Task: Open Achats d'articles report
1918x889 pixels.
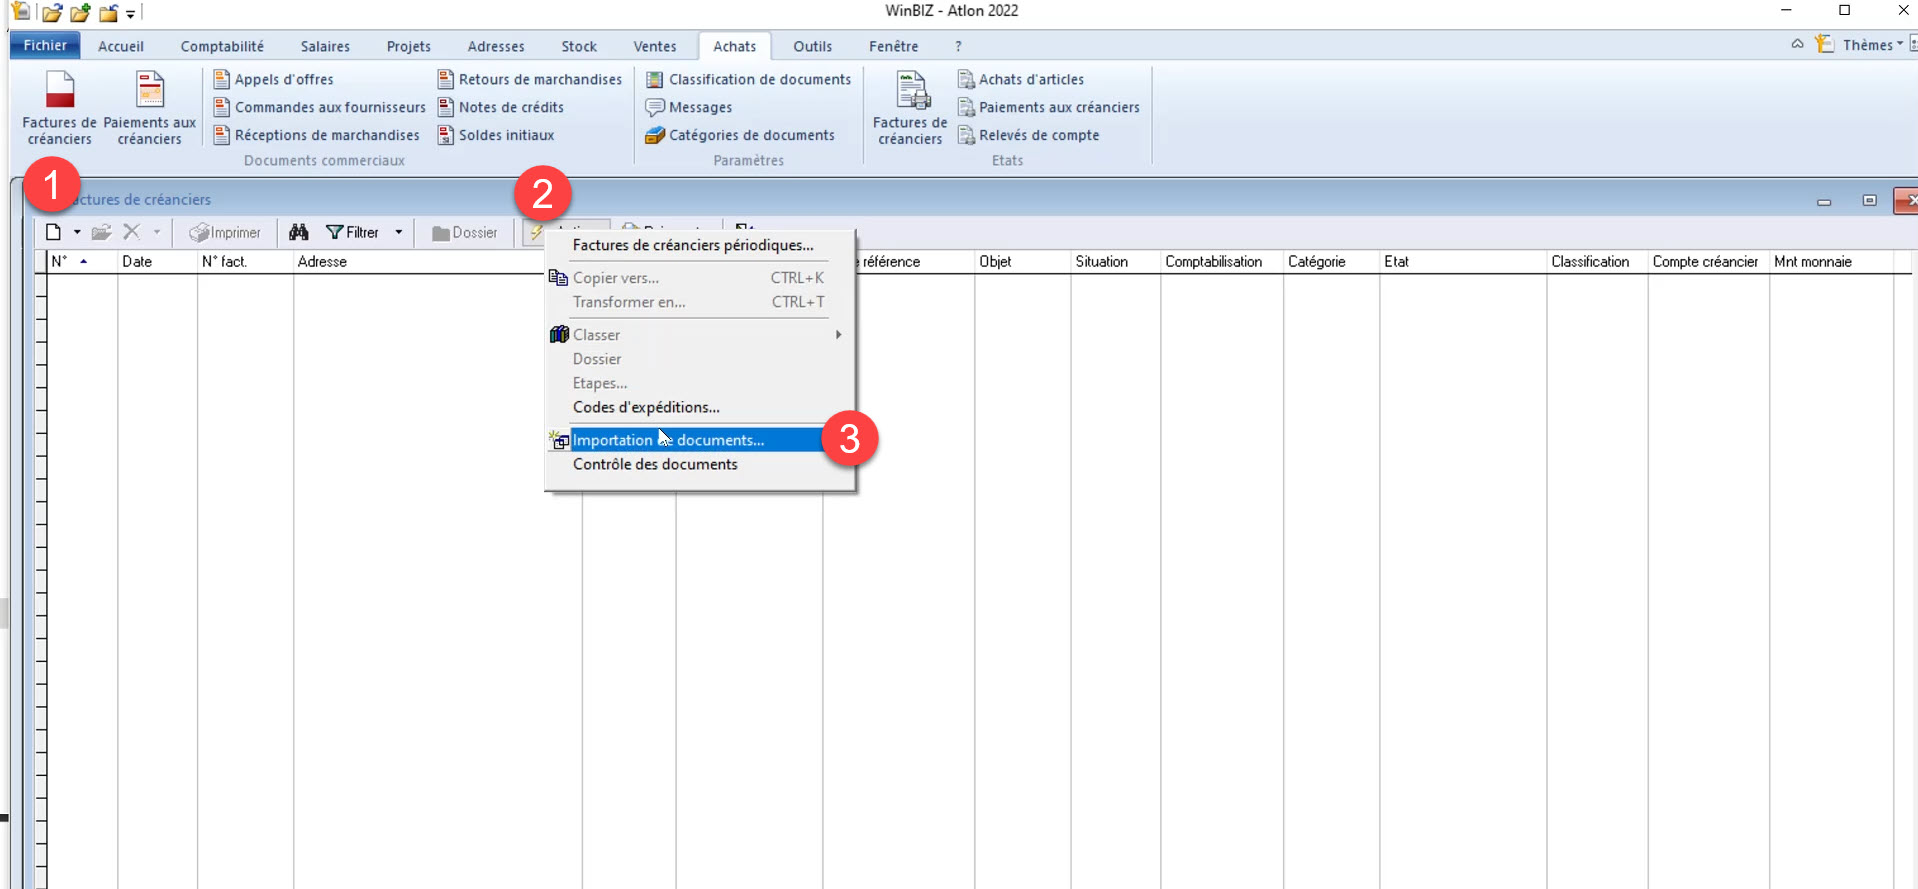Action: pos(1021,79)
